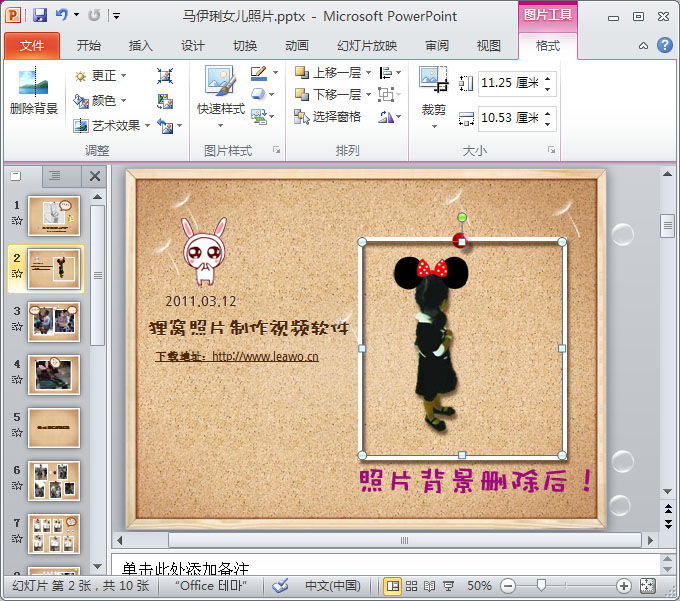Switch to the Review (审阅) tab

pos(437,46)
